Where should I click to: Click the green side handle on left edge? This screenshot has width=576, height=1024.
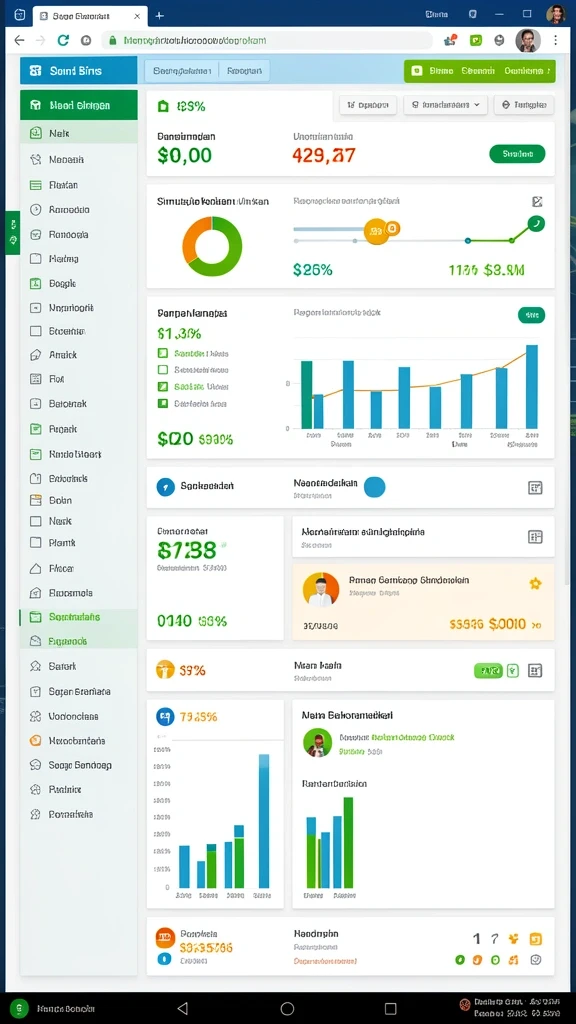(12, 232)
